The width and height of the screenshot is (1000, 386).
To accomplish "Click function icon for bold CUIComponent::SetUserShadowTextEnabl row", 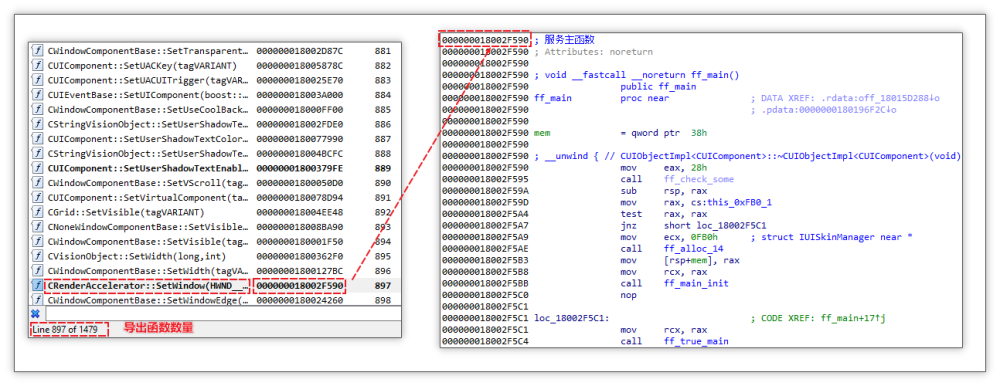I will [x=38, y=168].
